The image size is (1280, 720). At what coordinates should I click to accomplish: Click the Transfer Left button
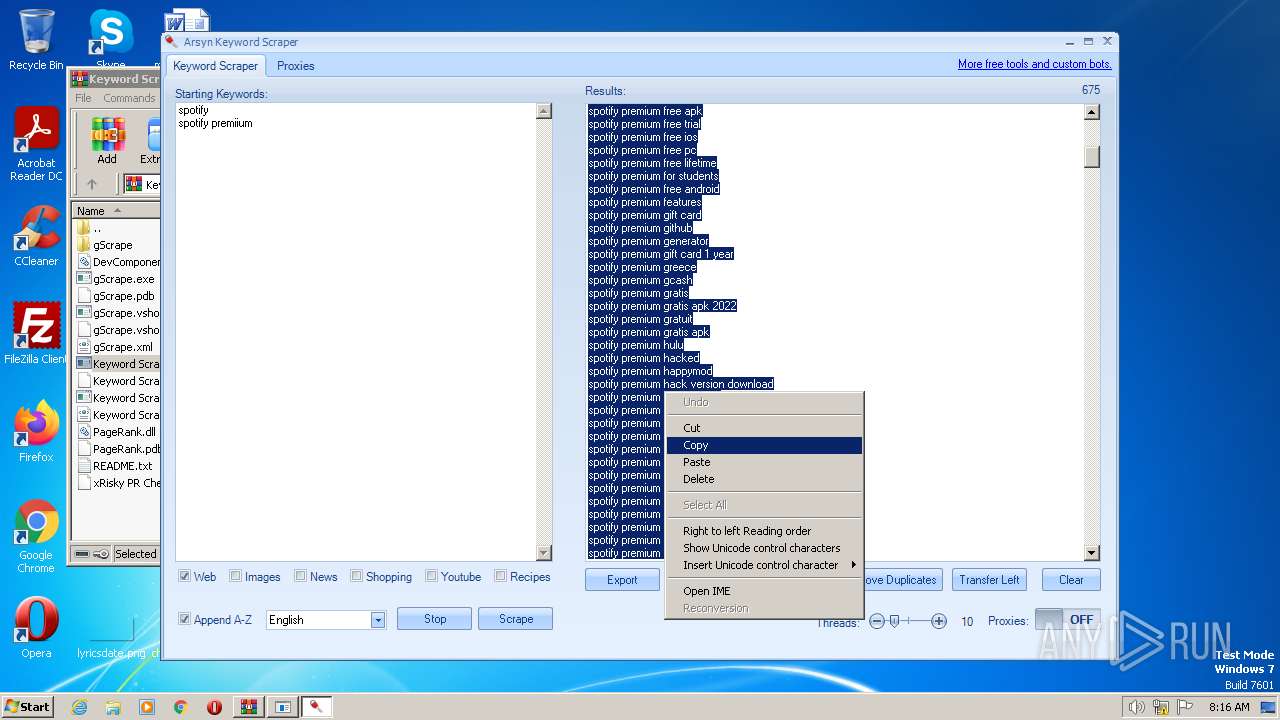pos(990,580)
